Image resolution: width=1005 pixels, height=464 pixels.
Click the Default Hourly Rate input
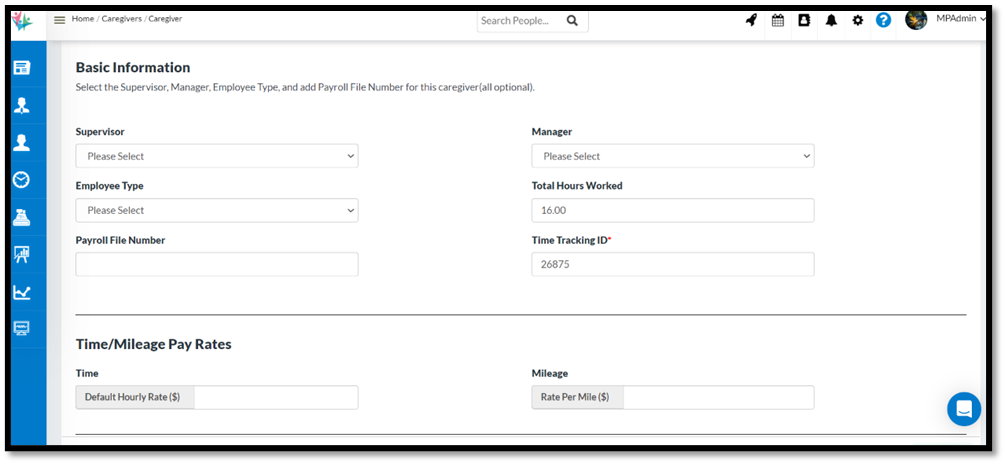click(x=275, y=397)
